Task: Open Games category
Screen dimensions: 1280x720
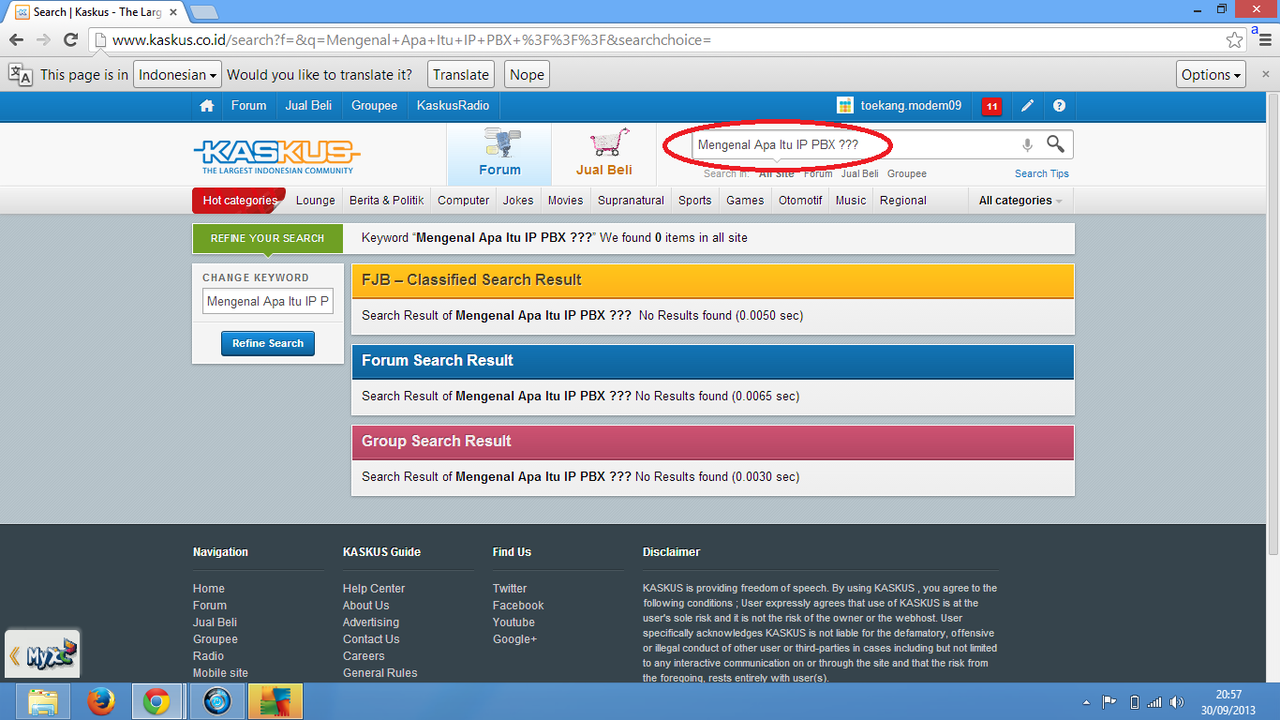Action: click(x=745, y=200)
